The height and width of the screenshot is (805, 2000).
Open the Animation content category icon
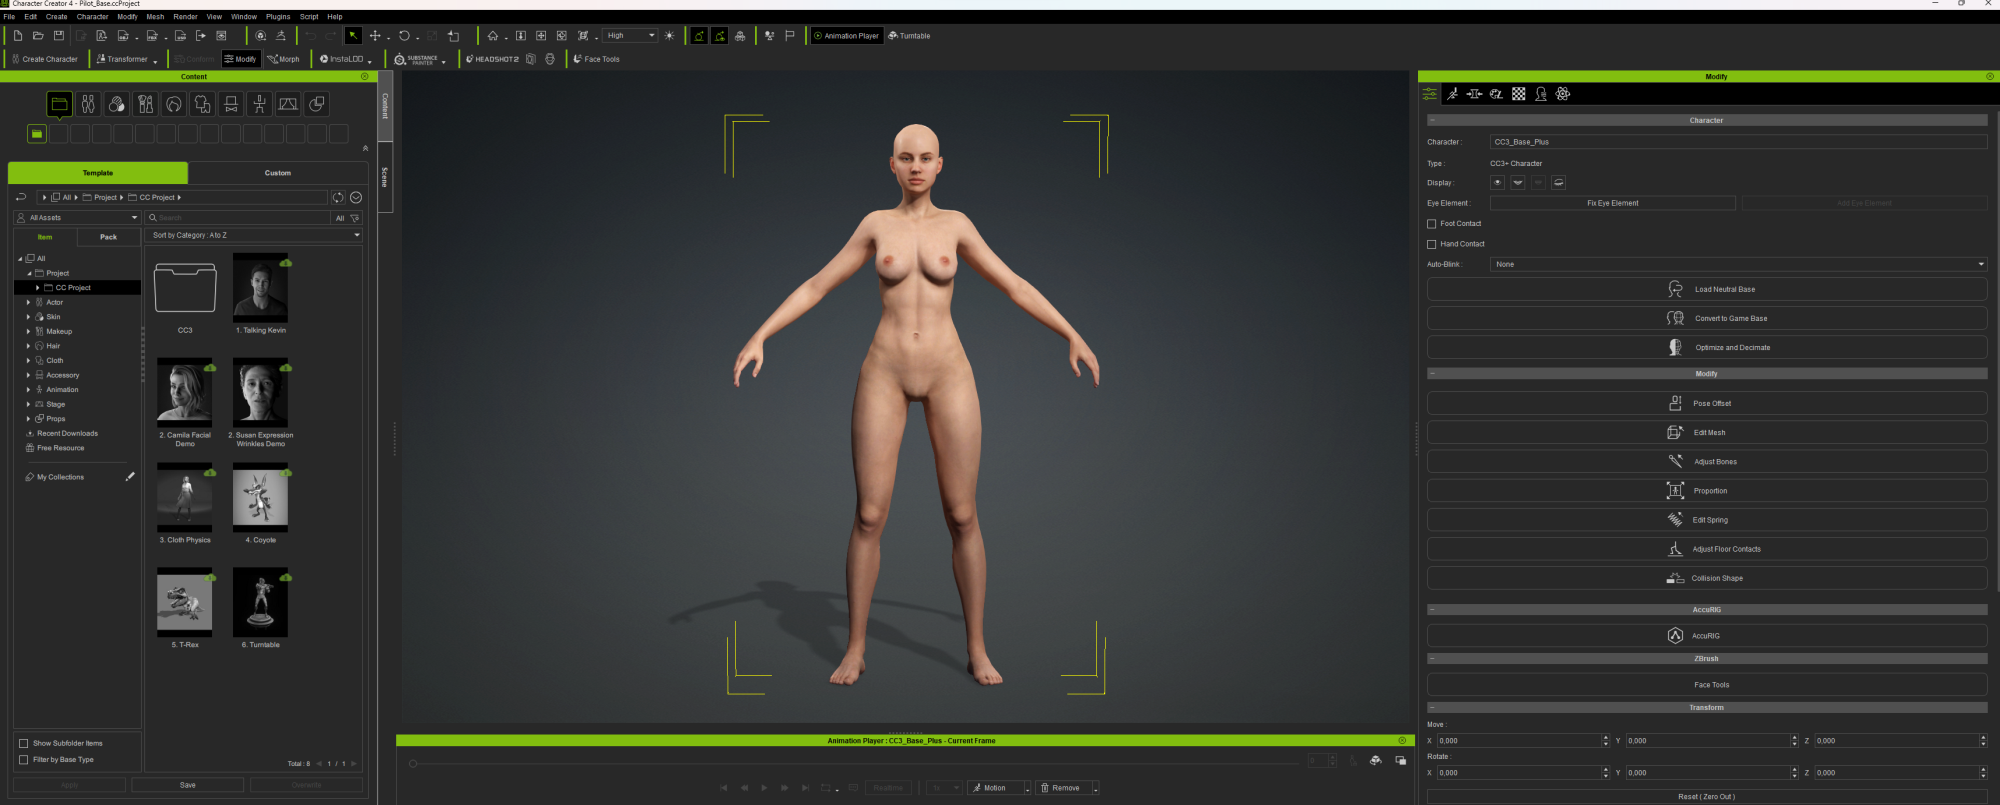coord(259,104)
